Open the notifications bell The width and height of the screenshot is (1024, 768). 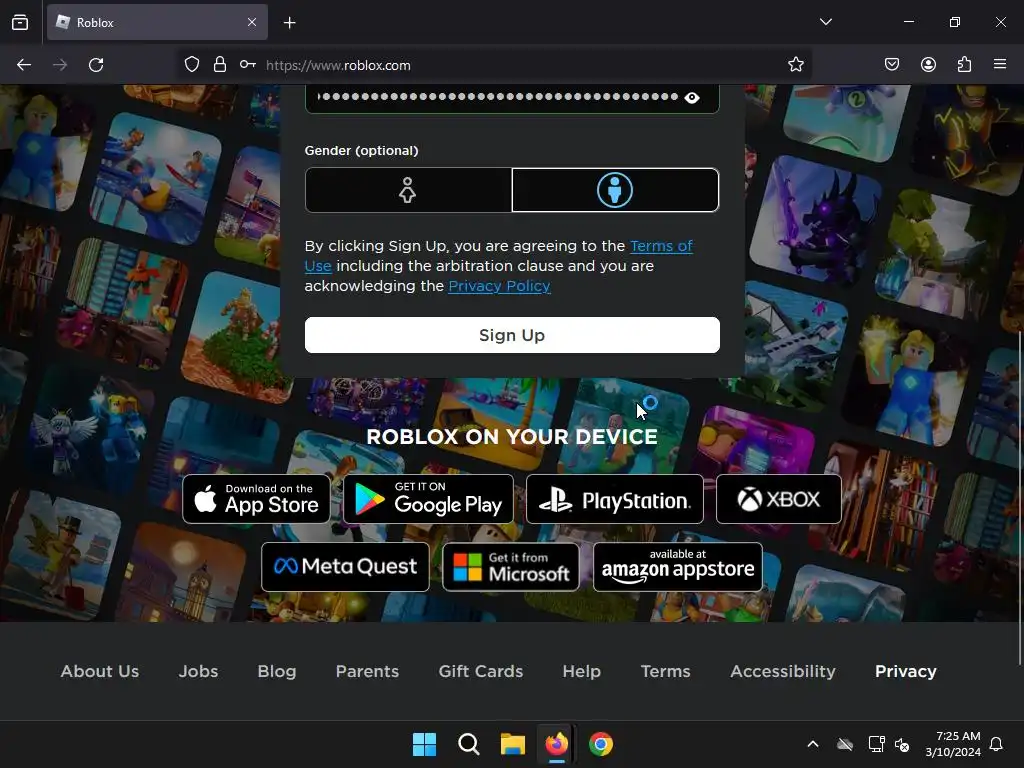tap(996, 744)
